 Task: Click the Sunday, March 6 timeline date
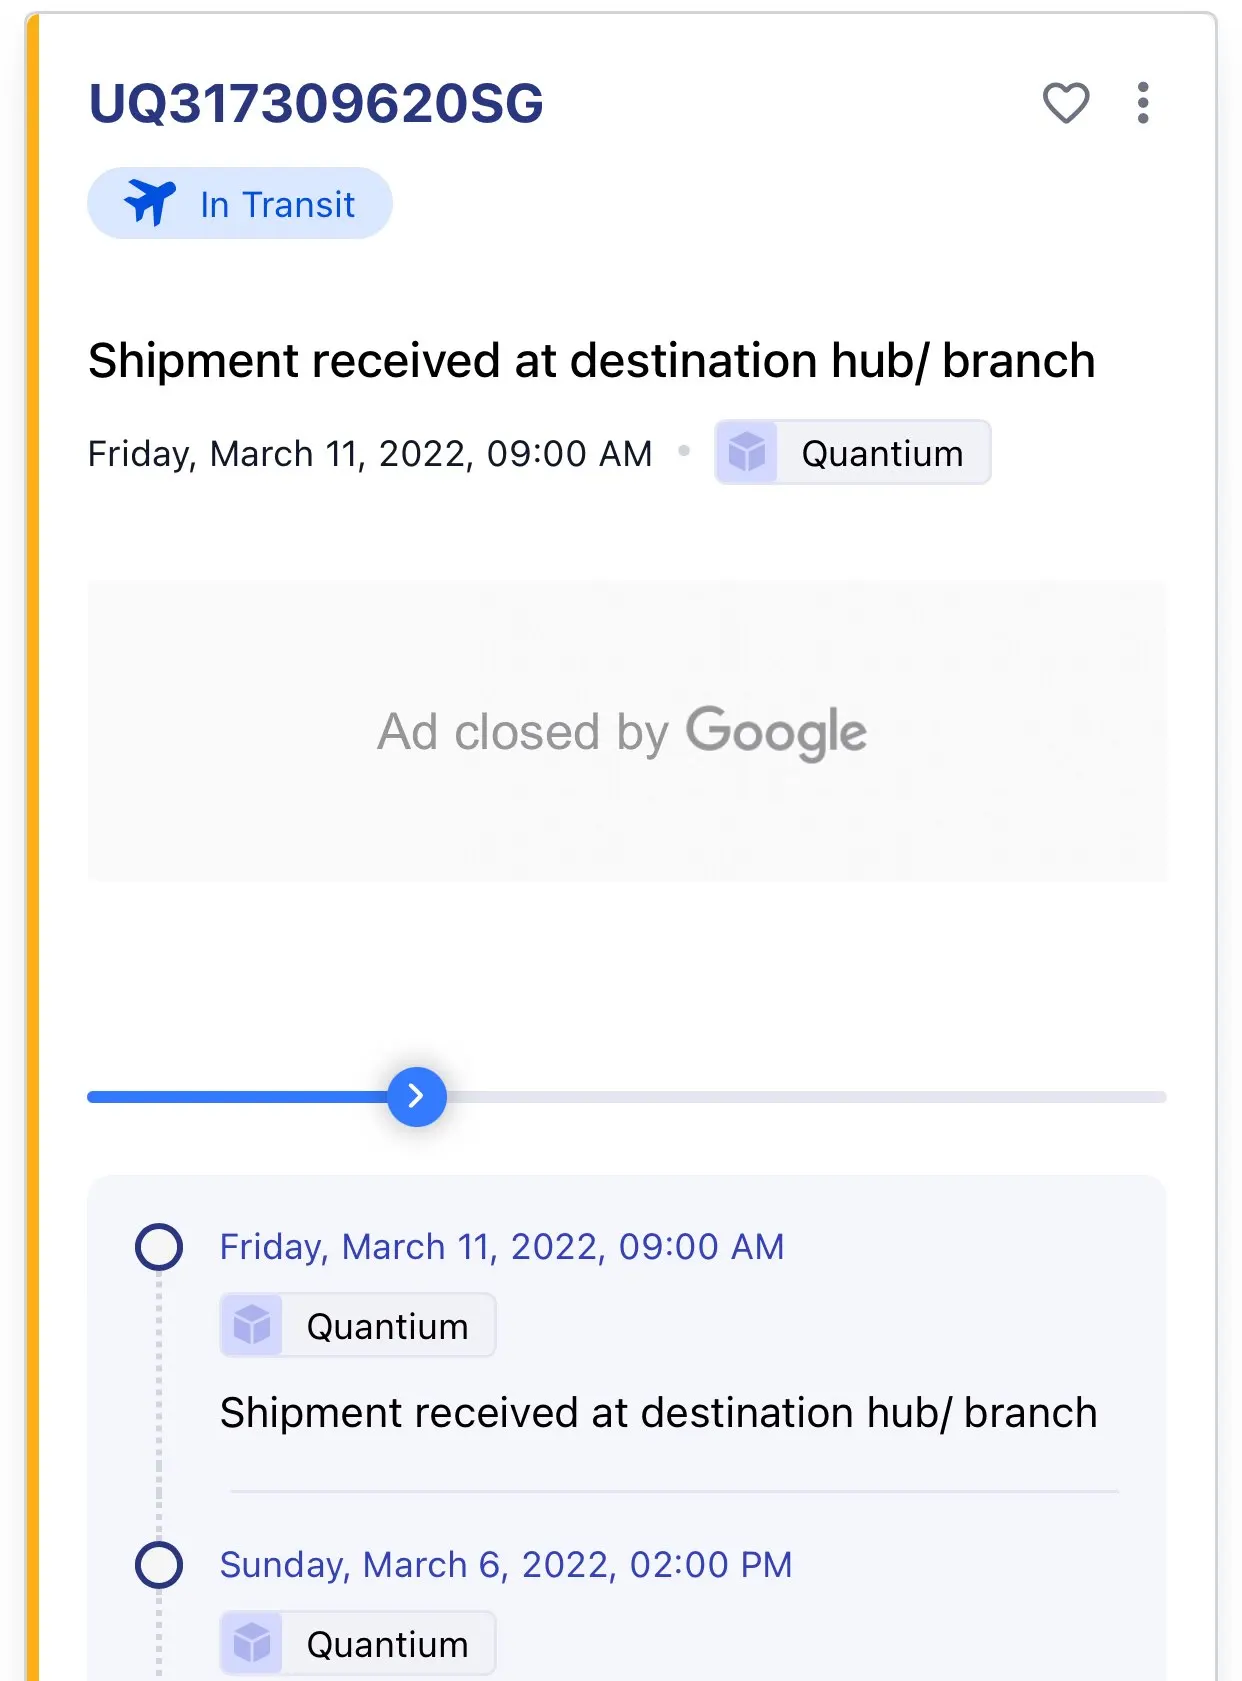click(x=506, y=1565)
